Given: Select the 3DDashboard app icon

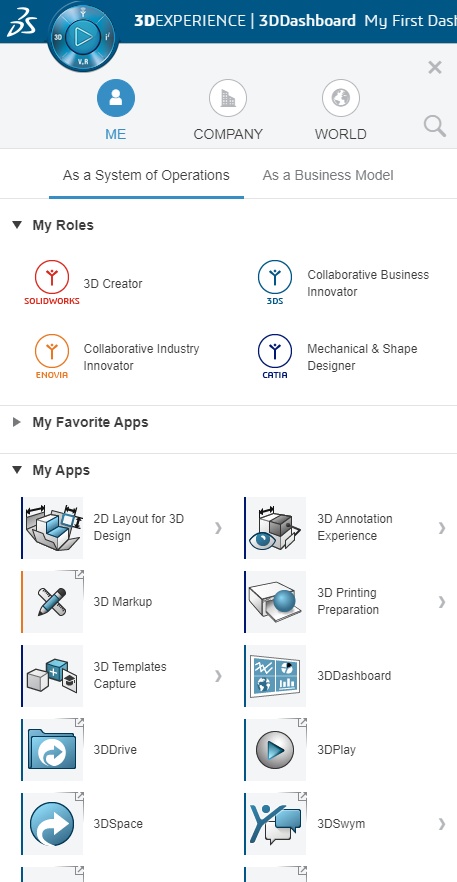Looking at the screenshot, I should (x=275, y=676).
